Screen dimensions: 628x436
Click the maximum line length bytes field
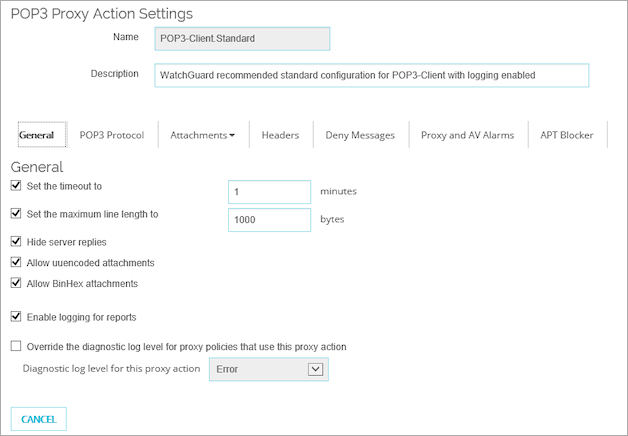point(269,219)
